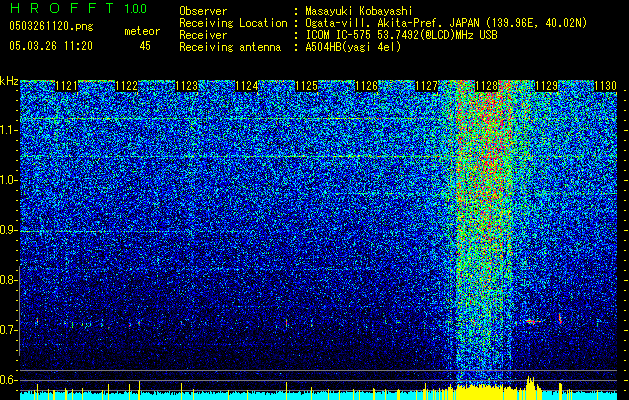Image resolution: width=629 pixels, height=400 pixels.
Task: Click the 05.03.26 11:20 date stamp
Action: [x=51, y=46]
